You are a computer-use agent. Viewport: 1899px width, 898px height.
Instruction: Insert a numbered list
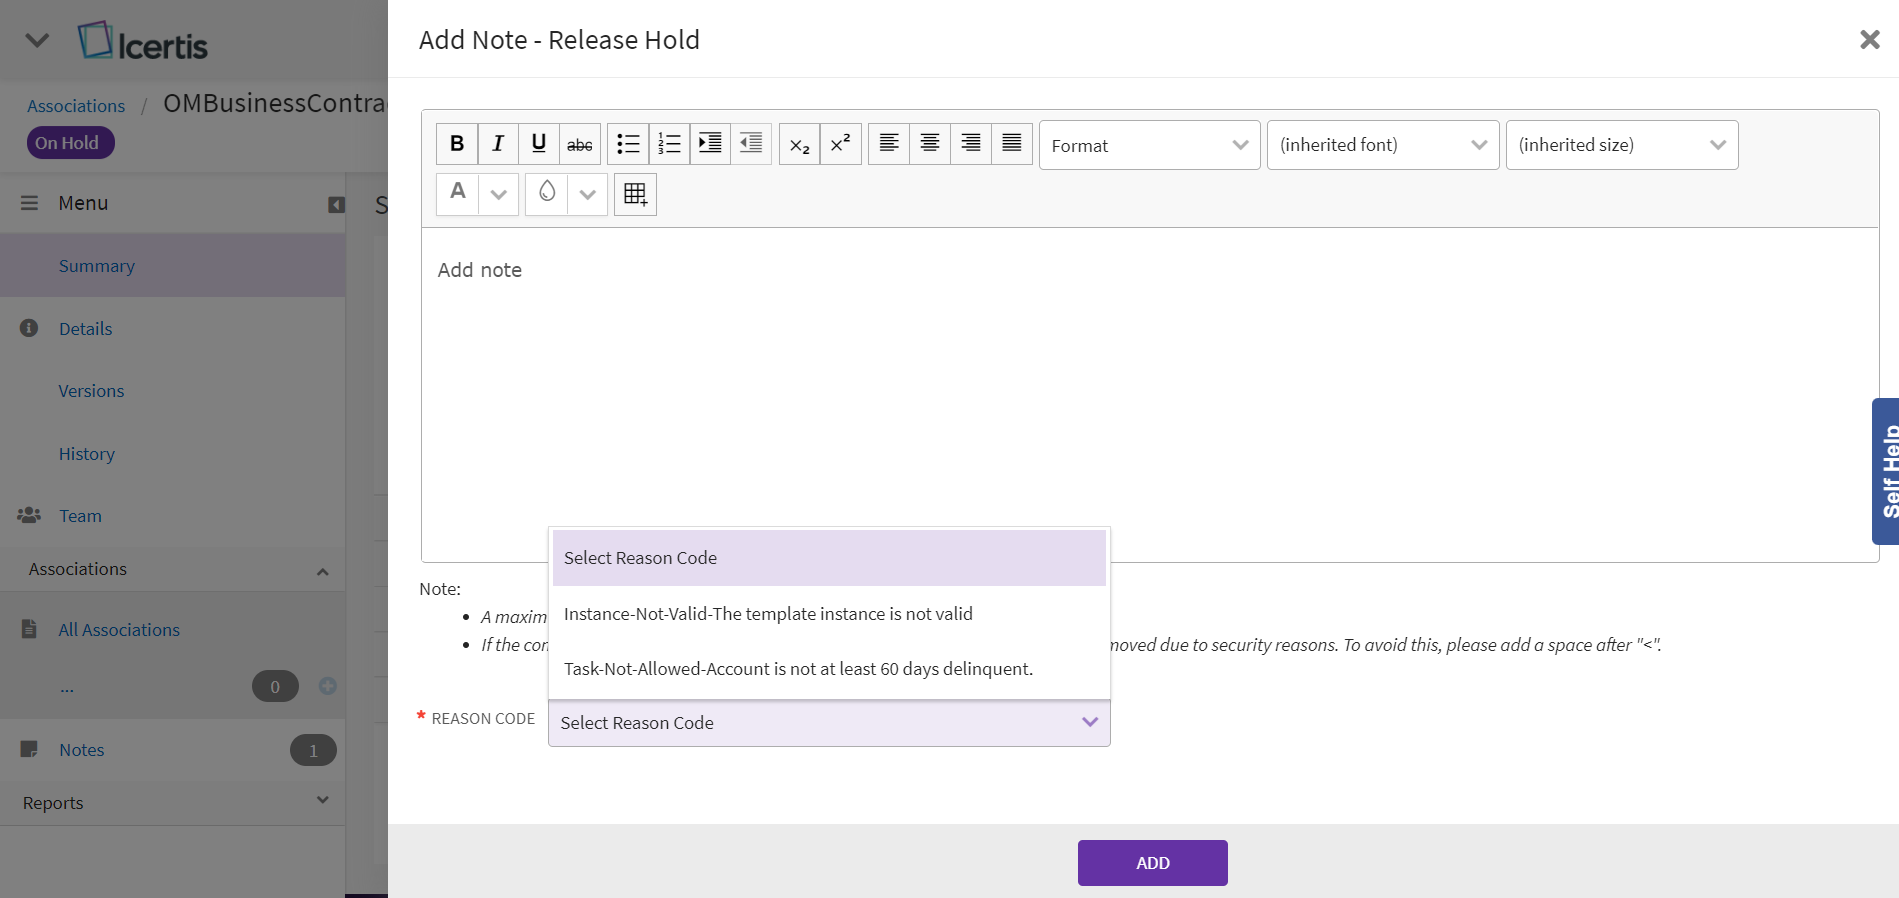click(669, 144)
